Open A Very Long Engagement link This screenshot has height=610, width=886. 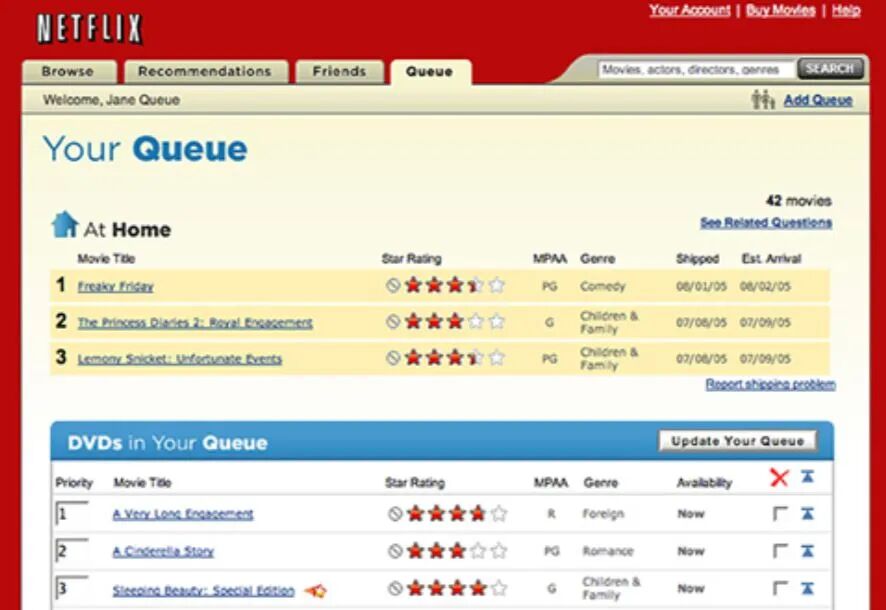point(183,514)
